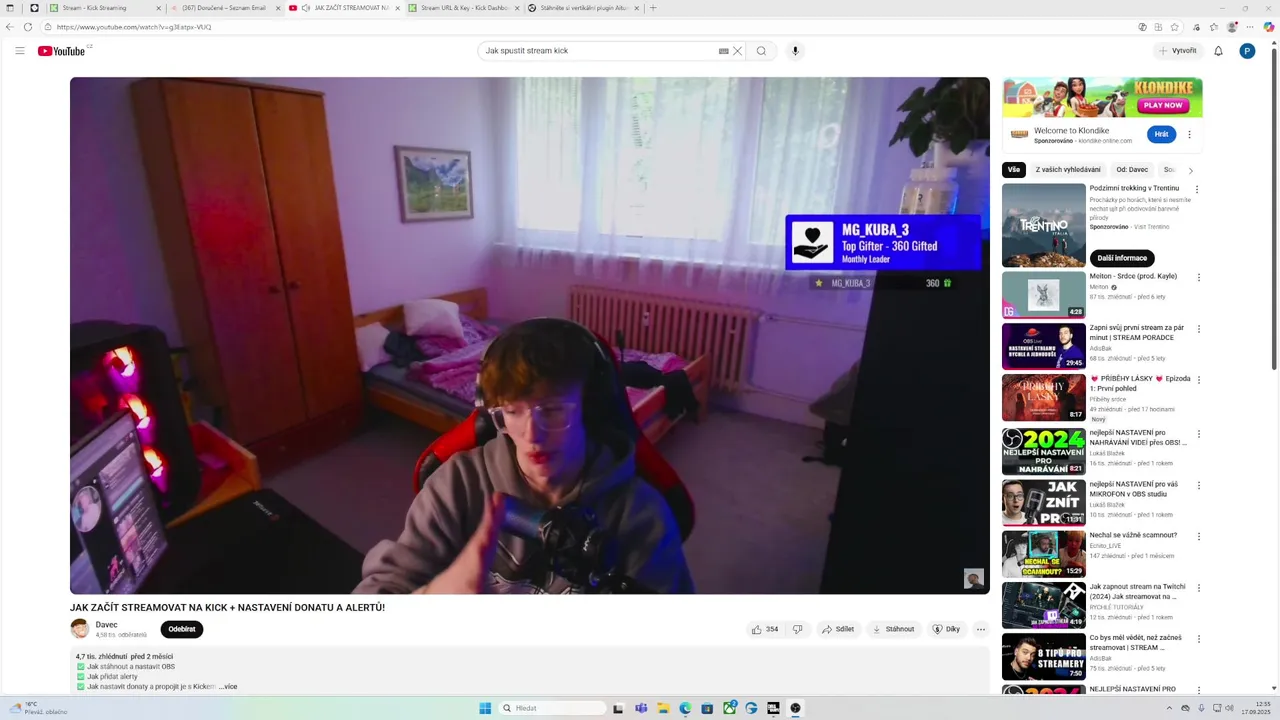Click the Windows taskbar Hledat search box
1280x720 pixels.
(x=553, y=708)
